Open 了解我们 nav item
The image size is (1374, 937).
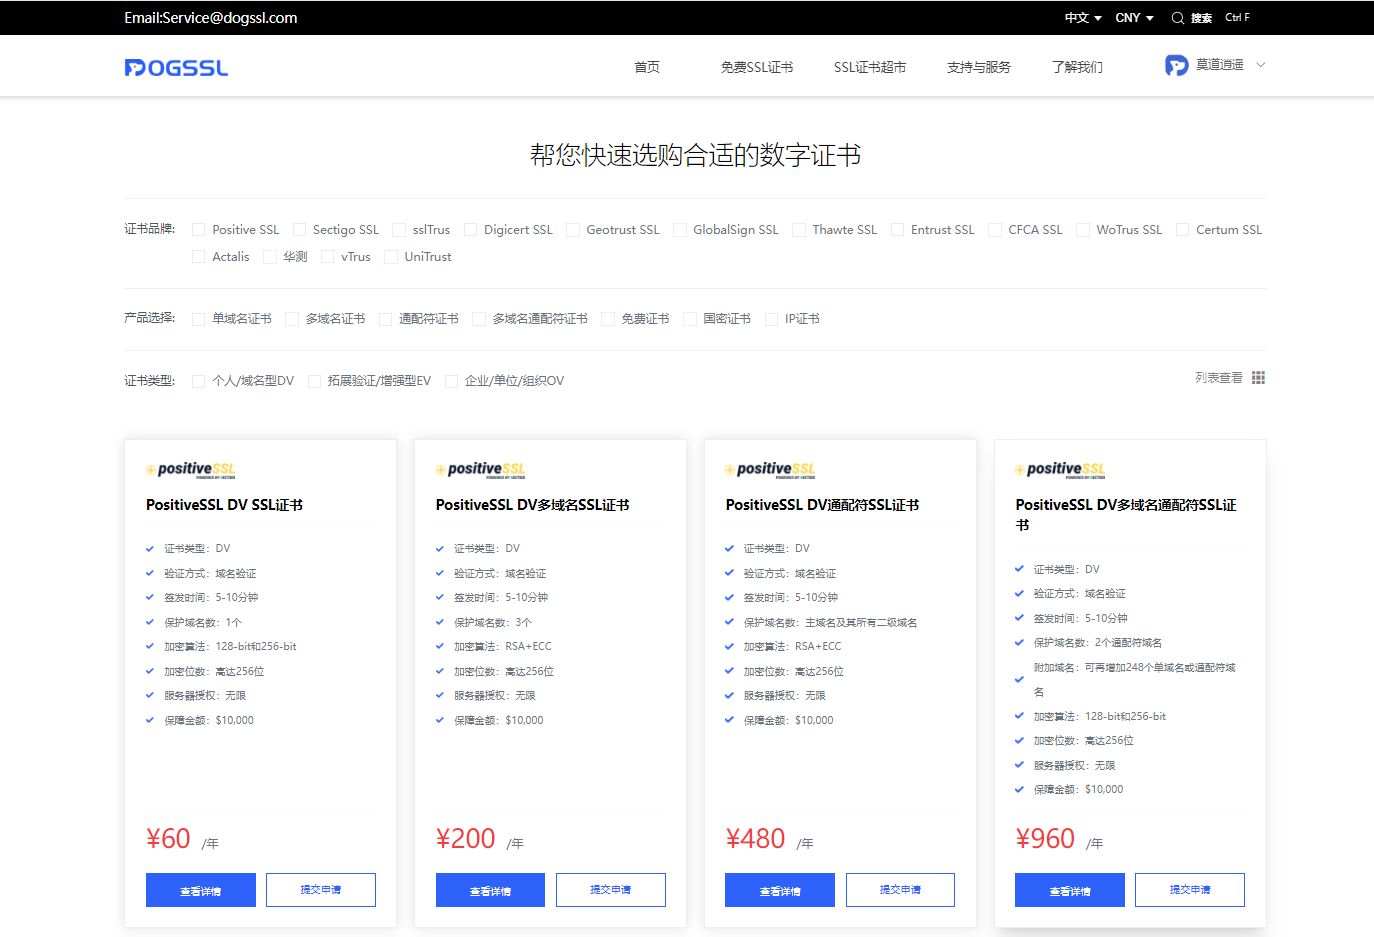1077,67
